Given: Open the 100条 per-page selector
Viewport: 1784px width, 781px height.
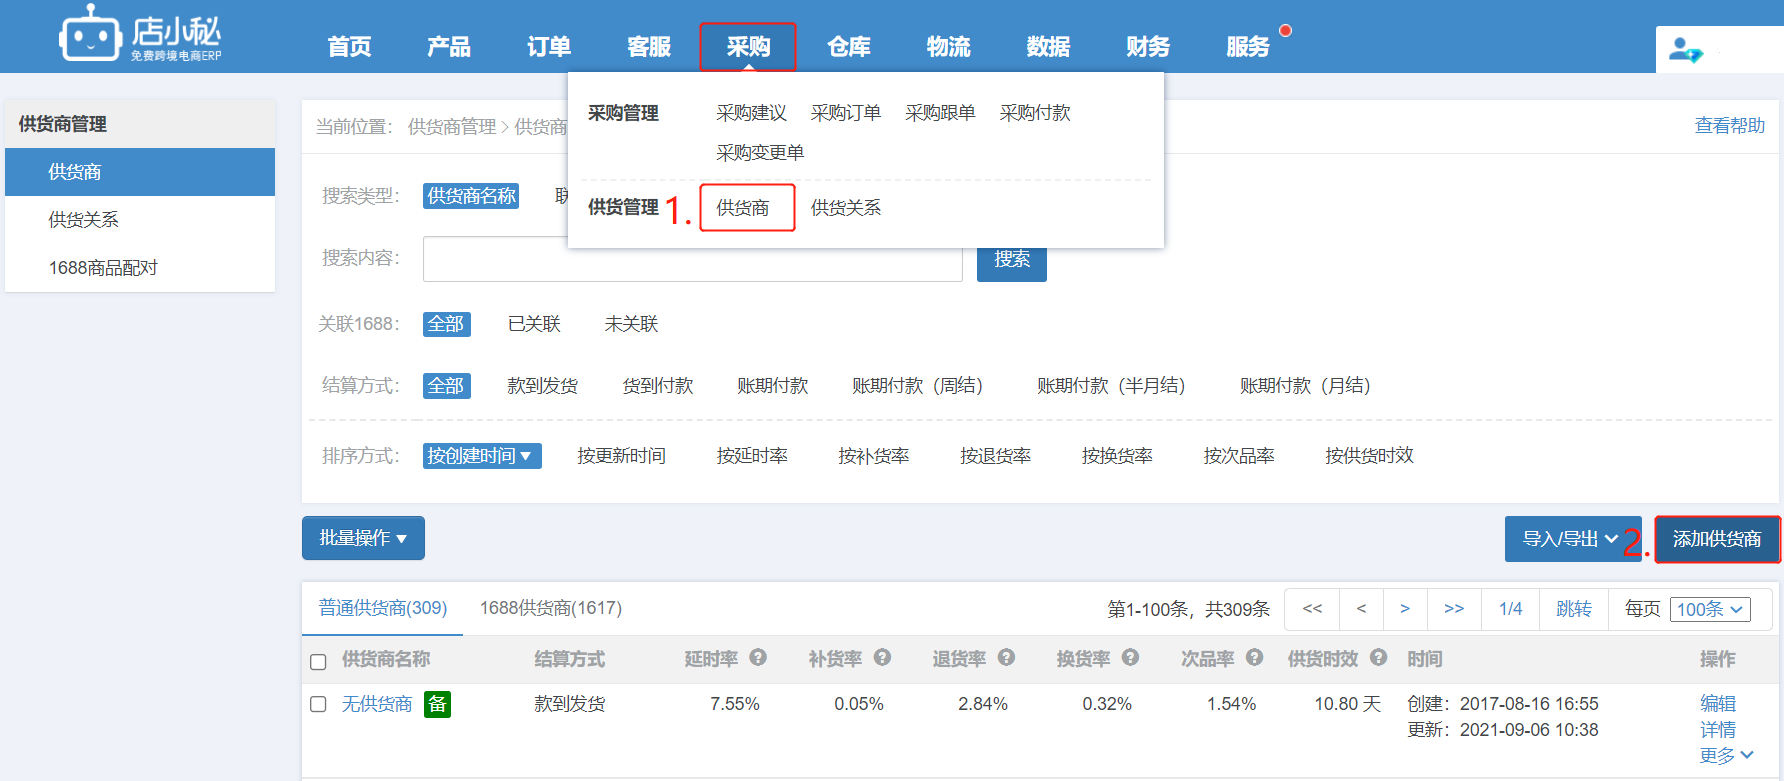Looking at the screenshot, I should 1710,609.
